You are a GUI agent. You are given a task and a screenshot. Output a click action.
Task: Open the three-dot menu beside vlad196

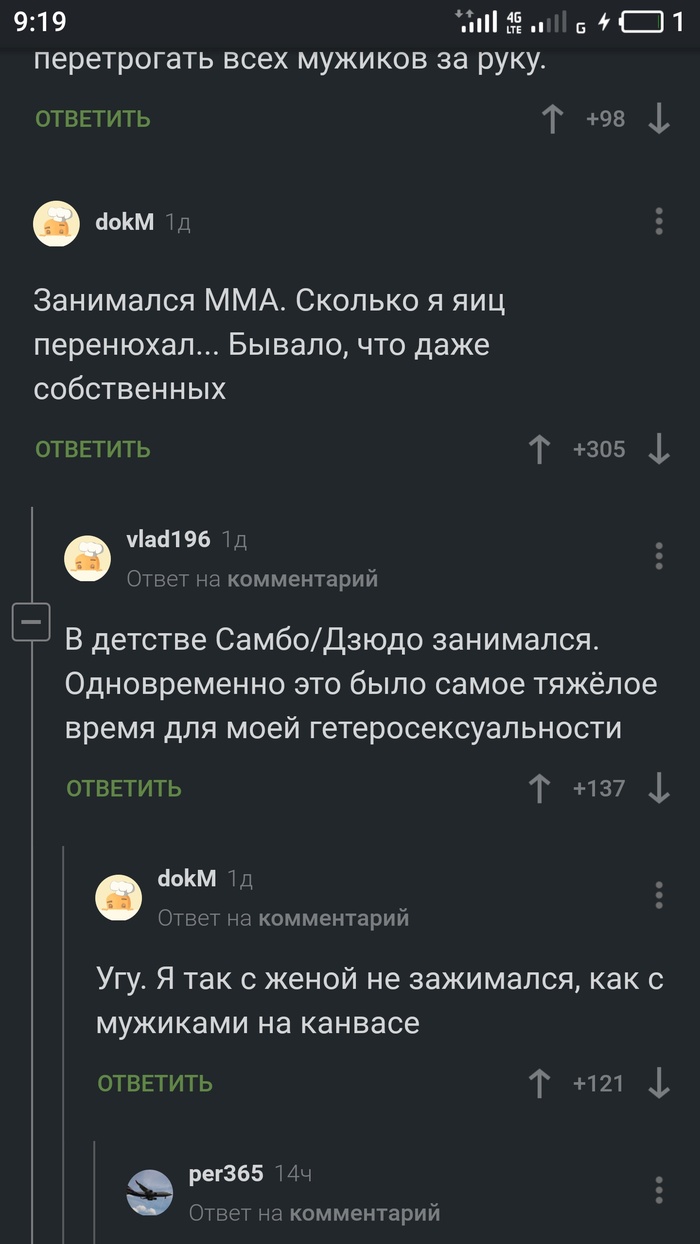(x=658, y=557)
